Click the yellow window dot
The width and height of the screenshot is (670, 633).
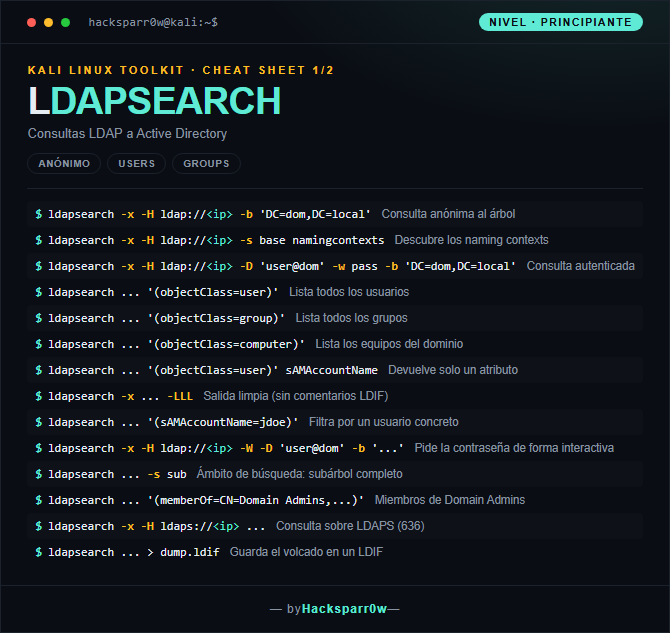48,22
